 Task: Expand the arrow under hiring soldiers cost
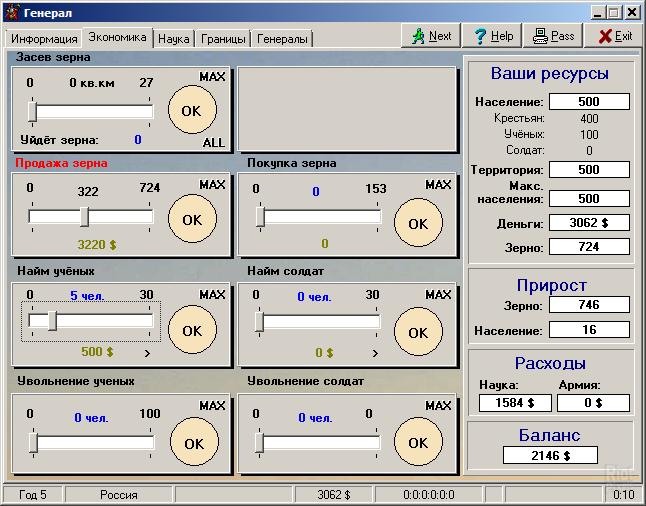[373, 353]
